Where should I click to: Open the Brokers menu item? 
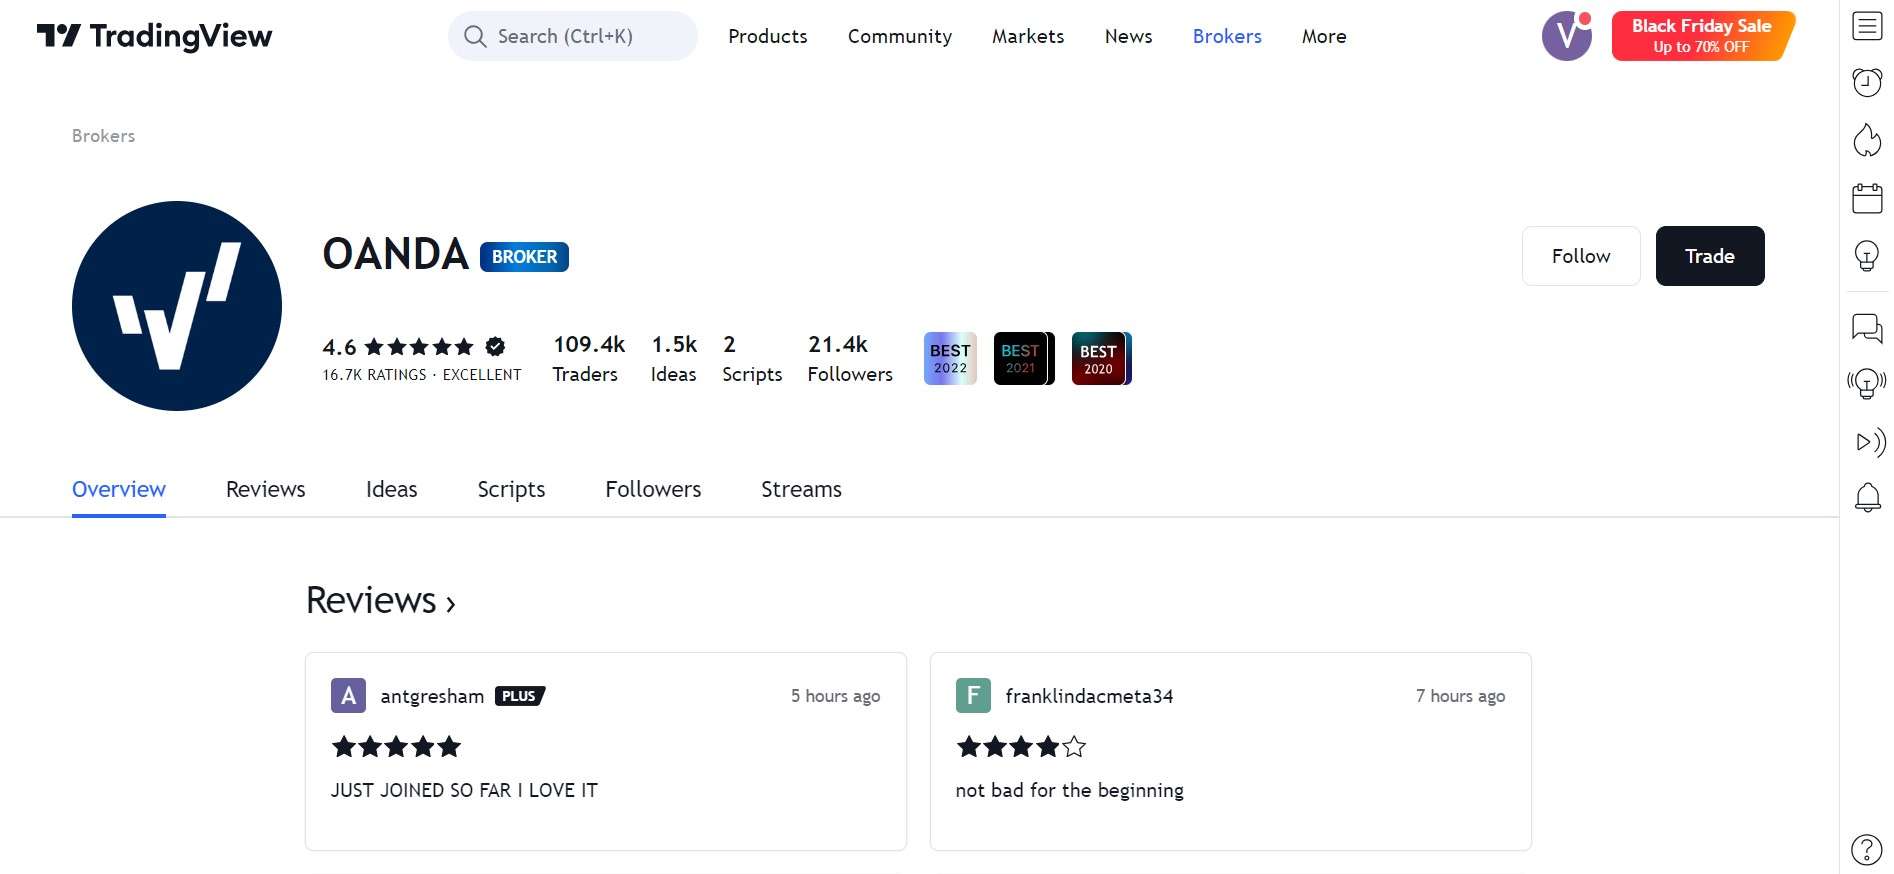click(1227, 36)
